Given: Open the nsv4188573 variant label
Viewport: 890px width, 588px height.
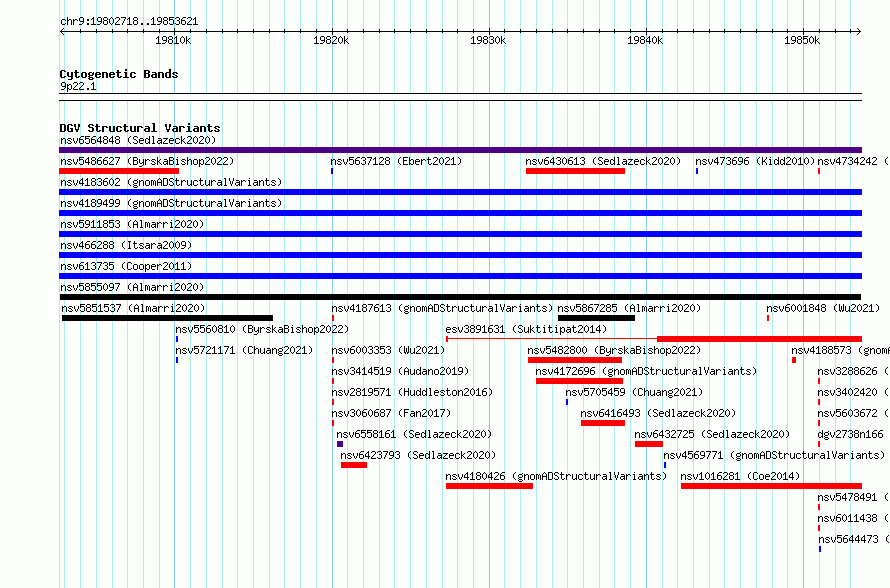Looking at the screenshot, I should tap(840, 350).
